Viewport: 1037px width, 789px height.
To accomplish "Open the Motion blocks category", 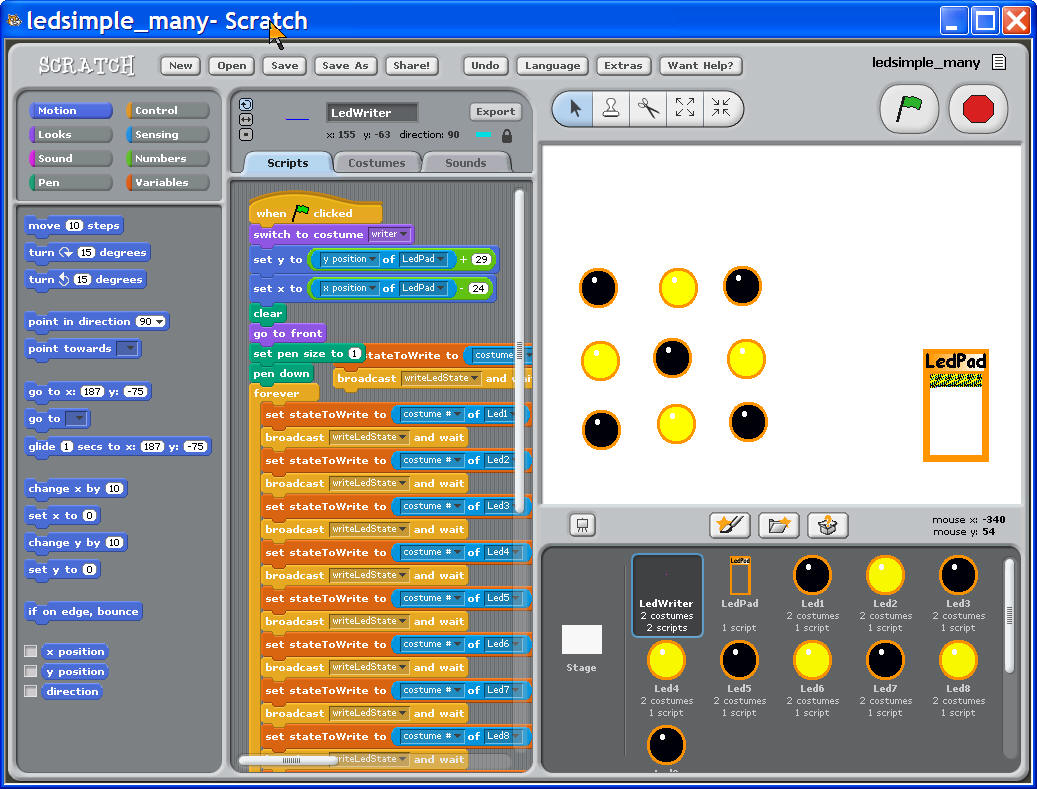I will (71, 110).
